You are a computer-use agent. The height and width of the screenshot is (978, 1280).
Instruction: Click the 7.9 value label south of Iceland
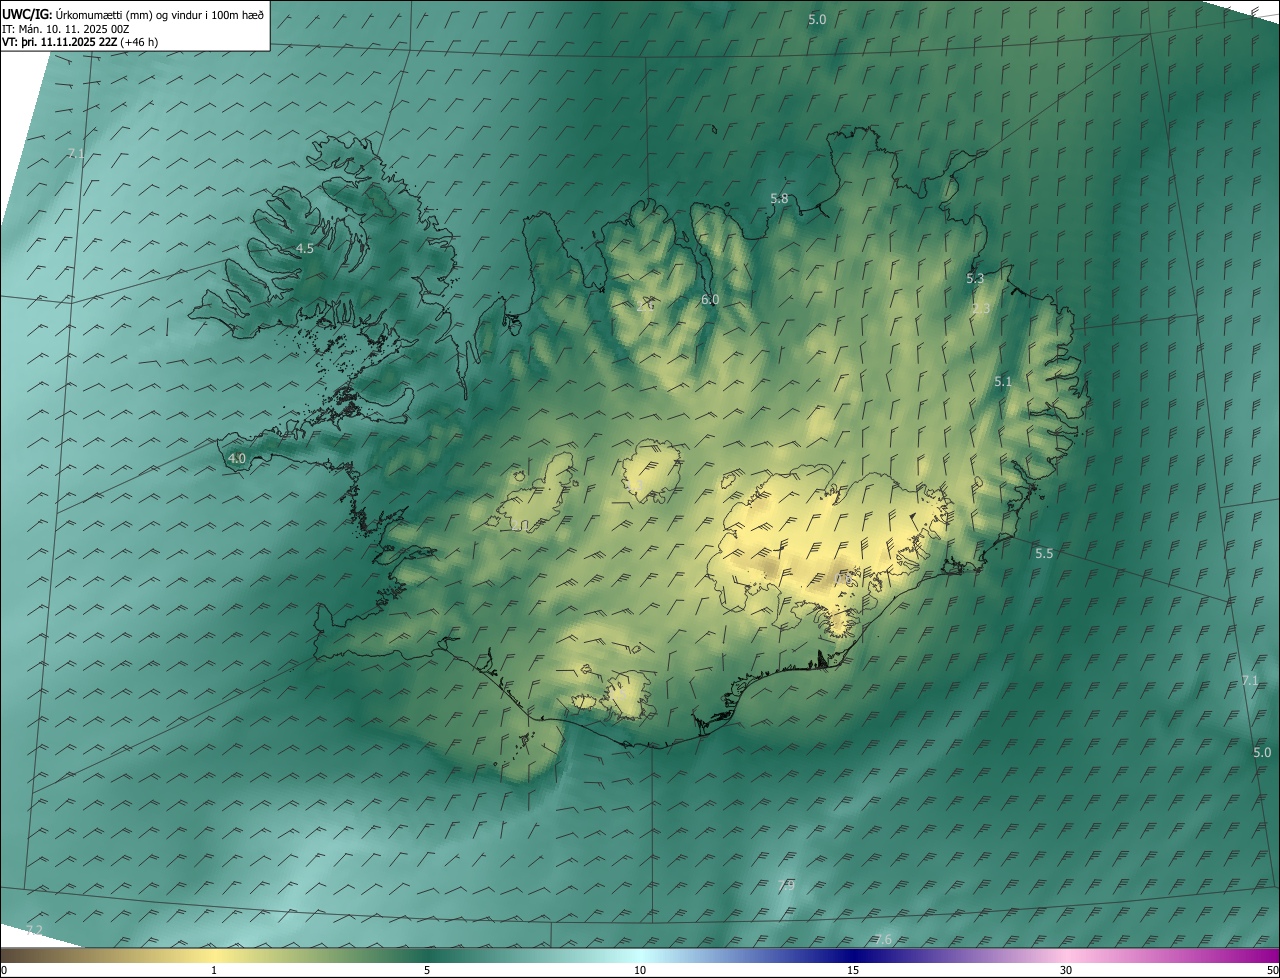coord(786,884)
